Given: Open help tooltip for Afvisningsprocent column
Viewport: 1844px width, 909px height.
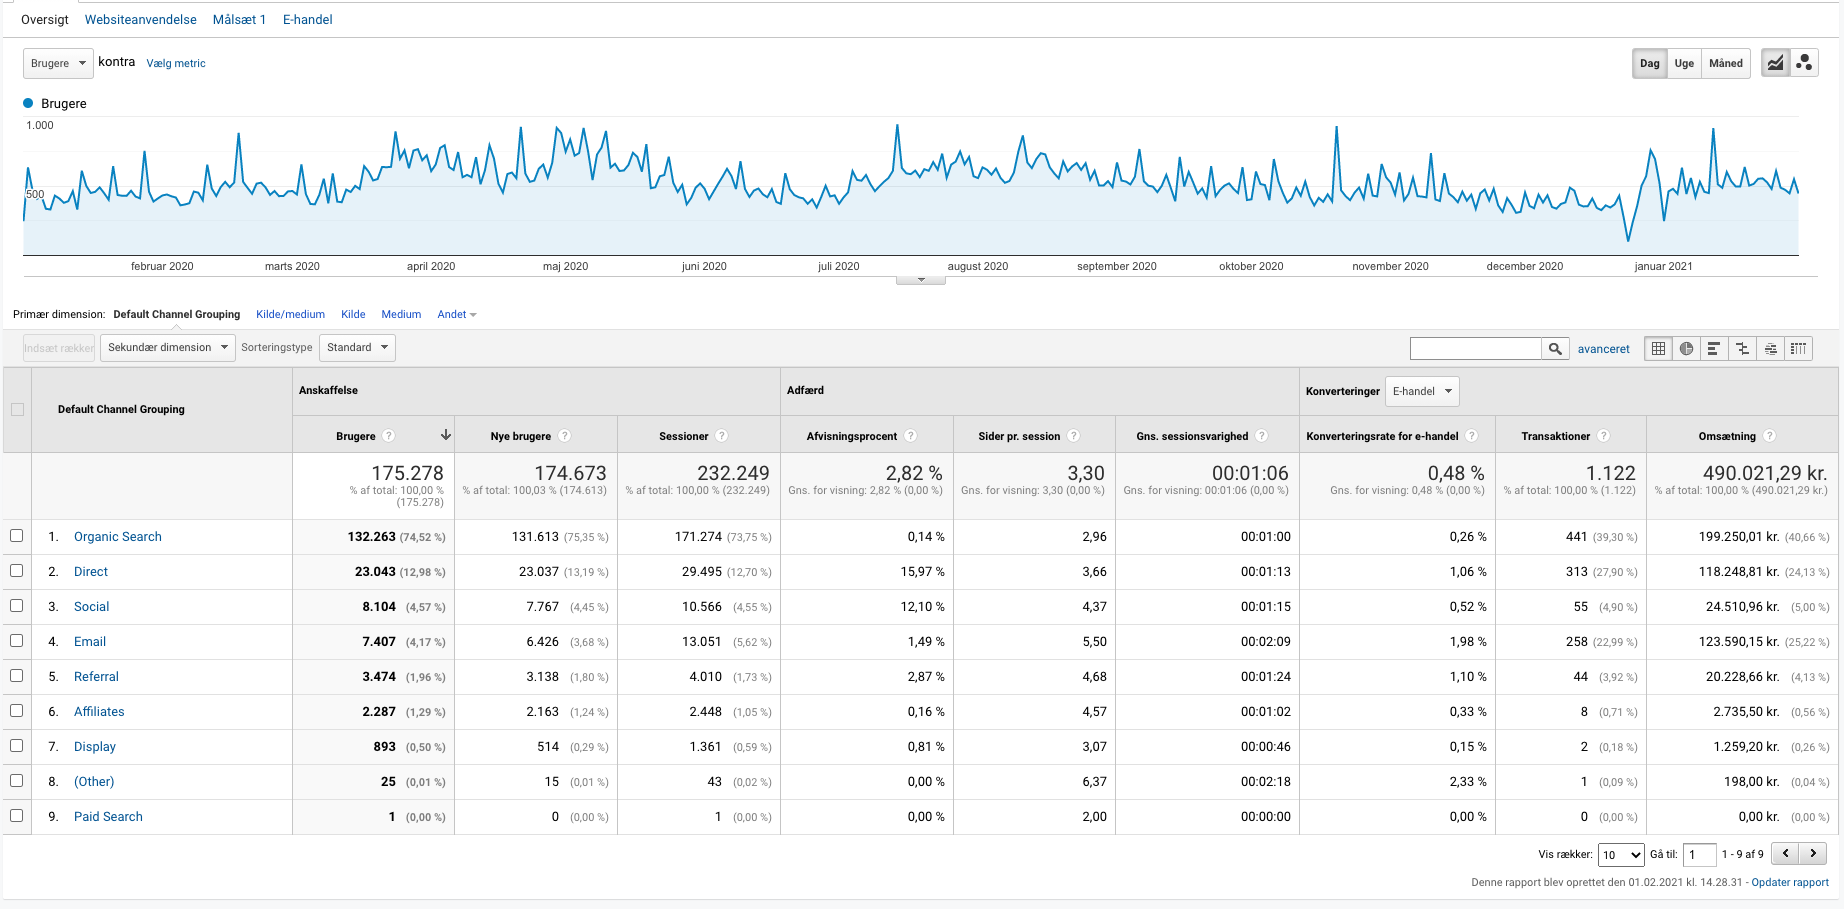Looking at the screenshot, I should [910, 436].
